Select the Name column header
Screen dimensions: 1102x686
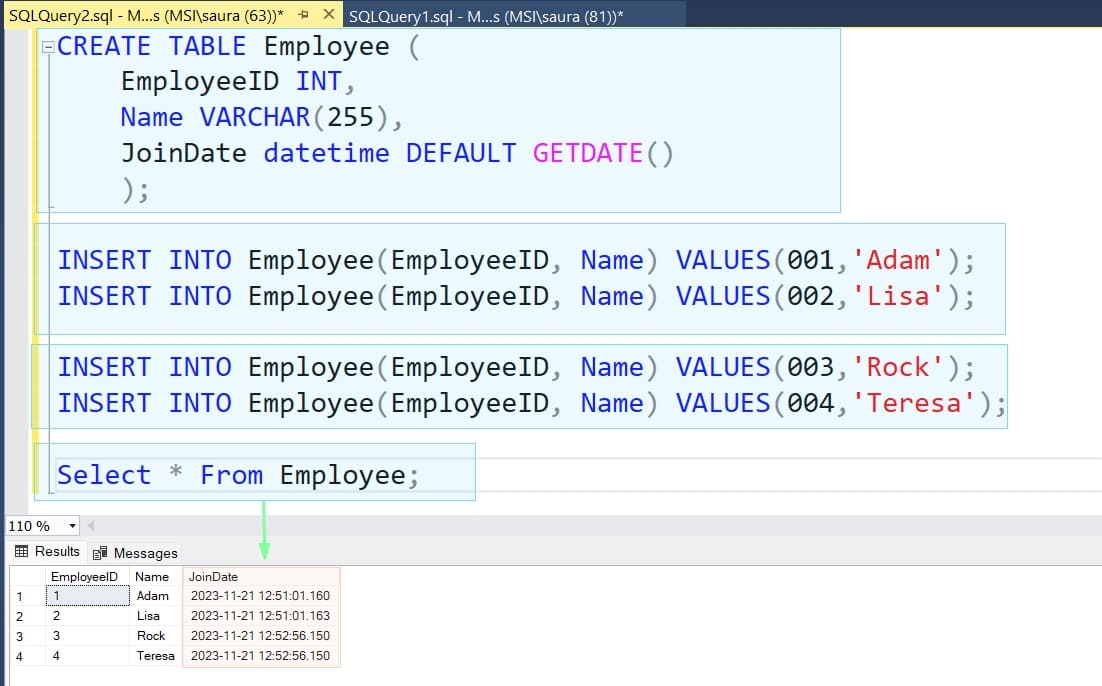click(x=152, y=576)
